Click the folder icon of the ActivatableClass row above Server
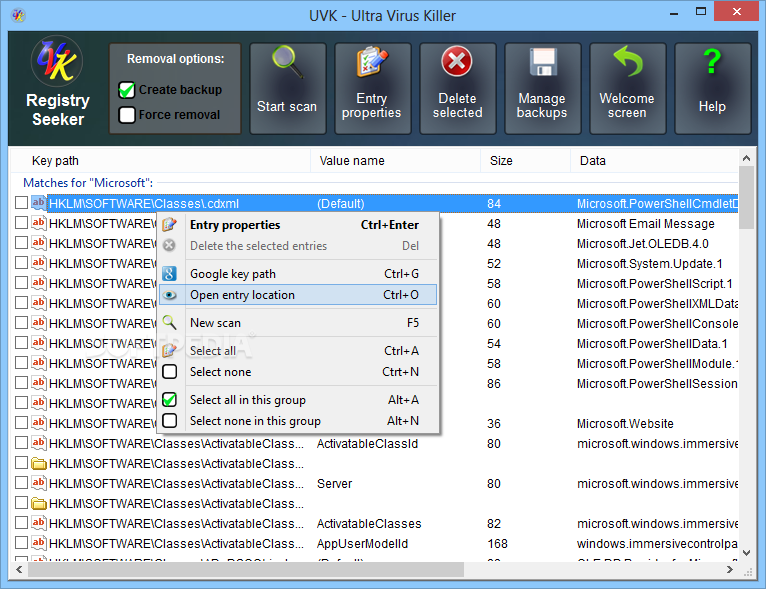766x589 pixels. (x=39, y=463)
